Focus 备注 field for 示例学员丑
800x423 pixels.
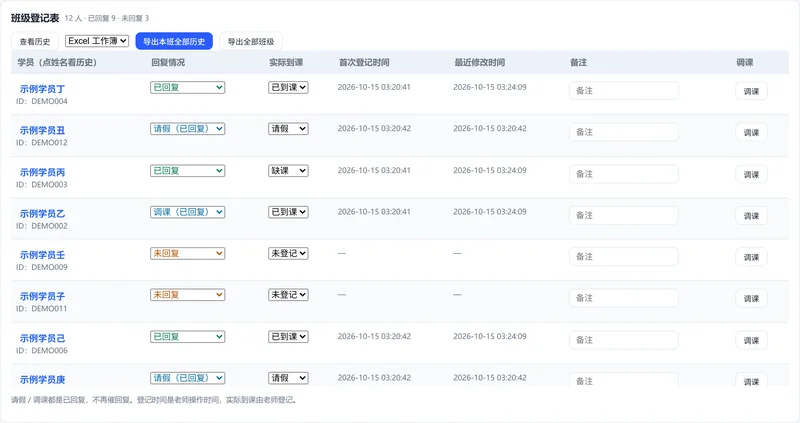[x=623, y=132]
